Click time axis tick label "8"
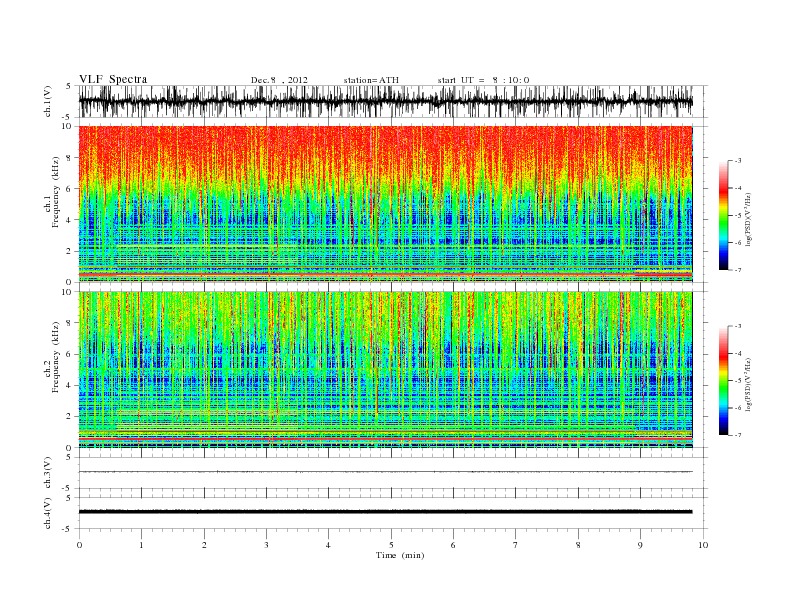The width and height of the screenshot is (792, 612). [x=578, y=545]
